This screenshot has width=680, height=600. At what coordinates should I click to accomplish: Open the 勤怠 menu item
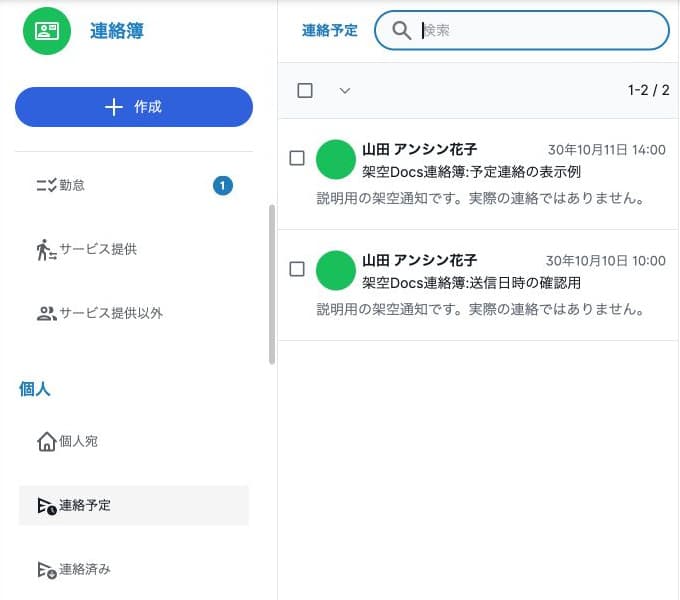(x=134, y=185)
